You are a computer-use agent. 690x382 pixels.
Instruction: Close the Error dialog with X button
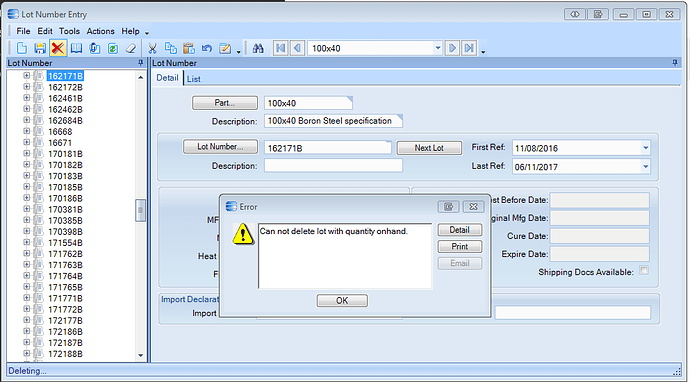point(473,206)
